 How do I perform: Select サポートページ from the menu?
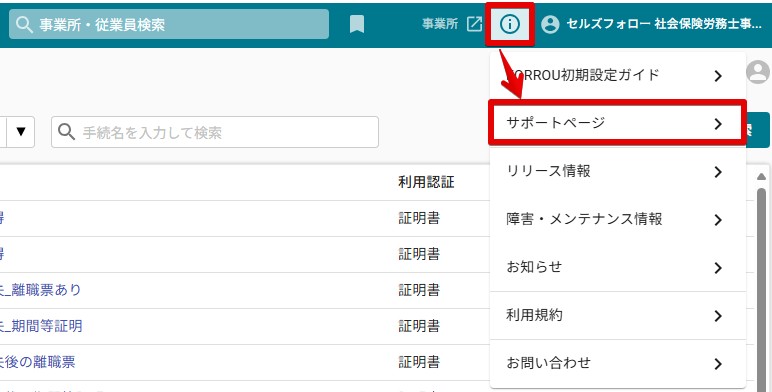[618, 123]
